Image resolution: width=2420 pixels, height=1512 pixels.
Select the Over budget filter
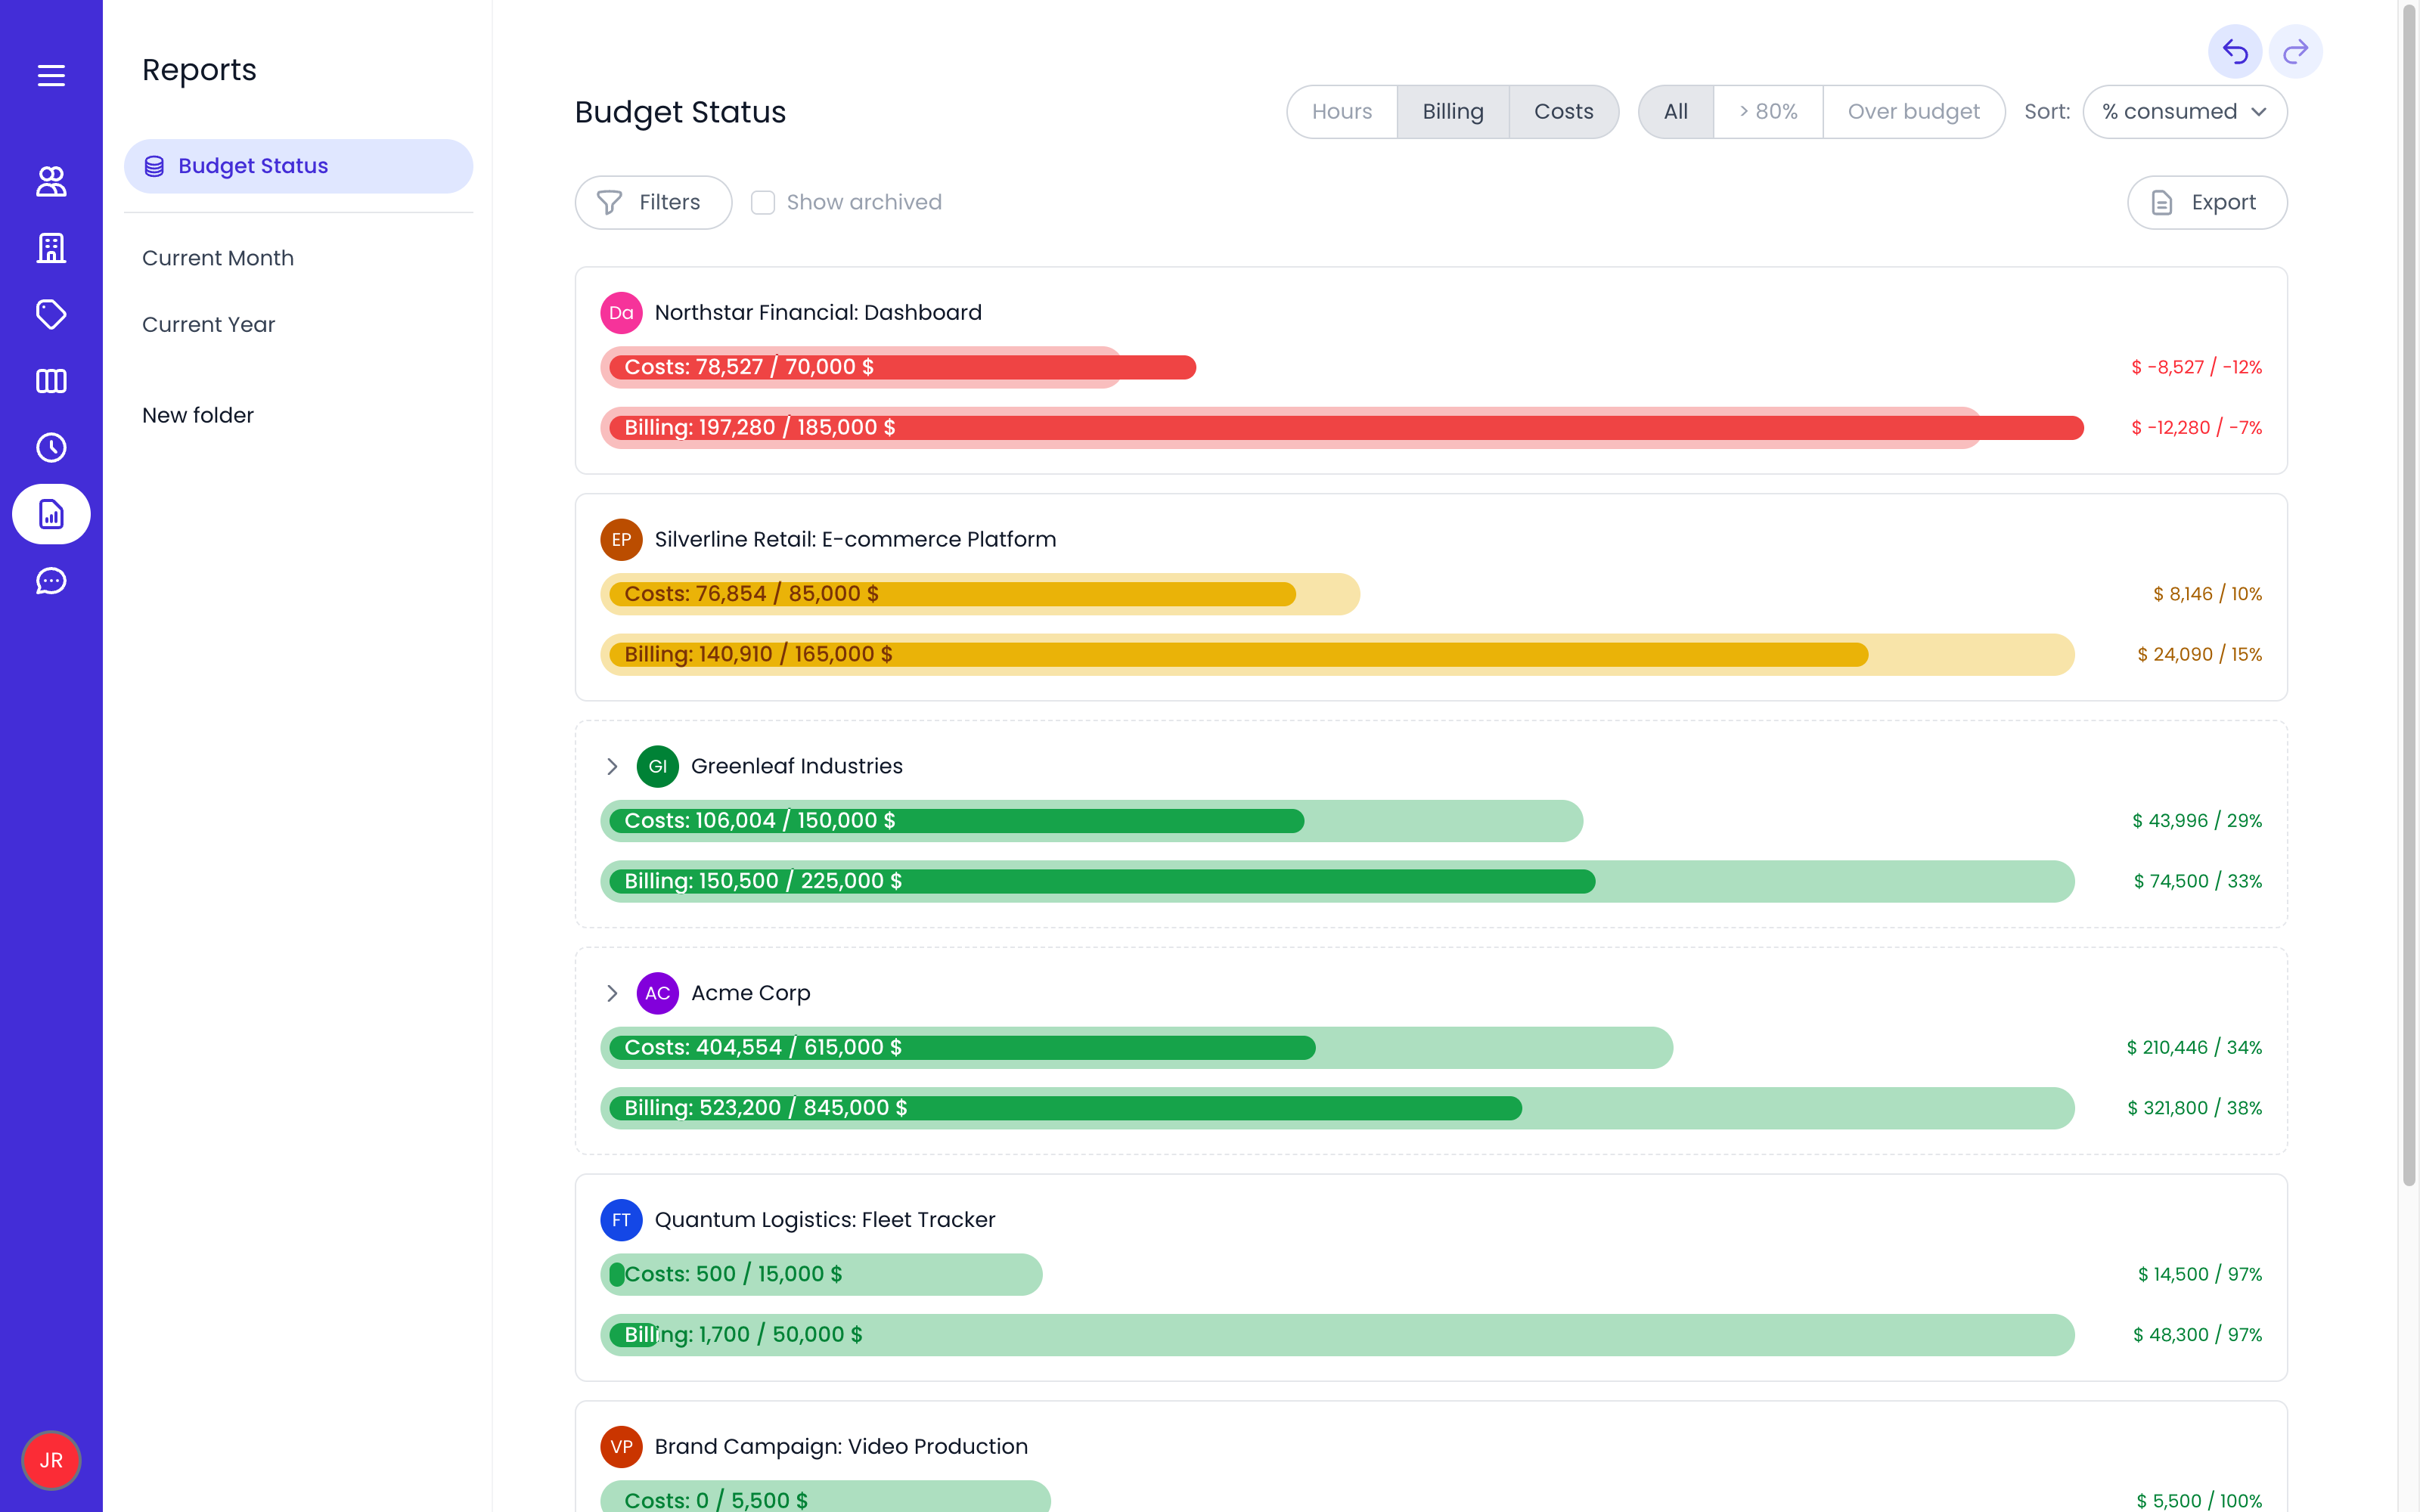click(1914, 112)
